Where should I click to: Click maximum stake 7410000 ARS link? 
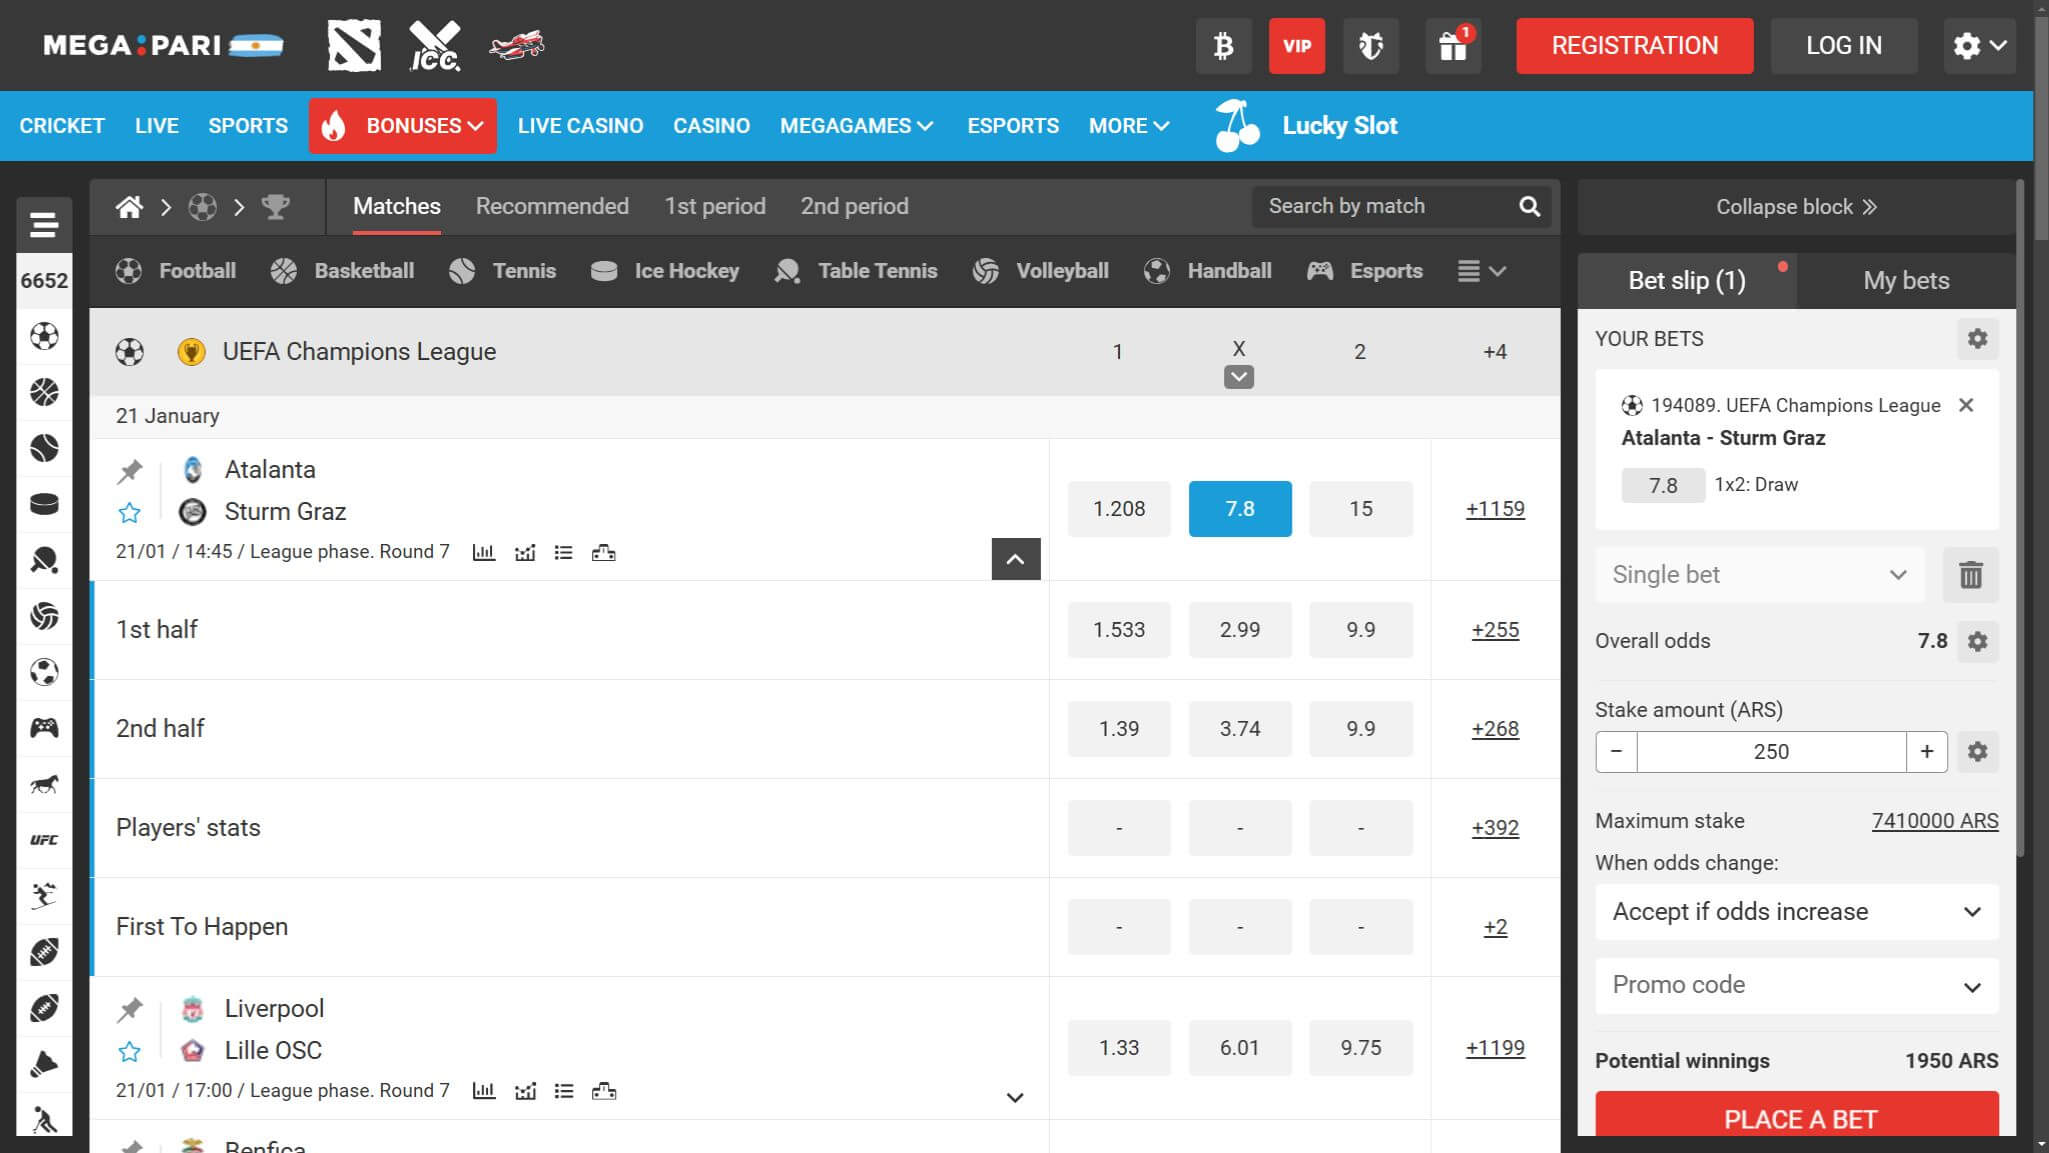point(1935,821)
